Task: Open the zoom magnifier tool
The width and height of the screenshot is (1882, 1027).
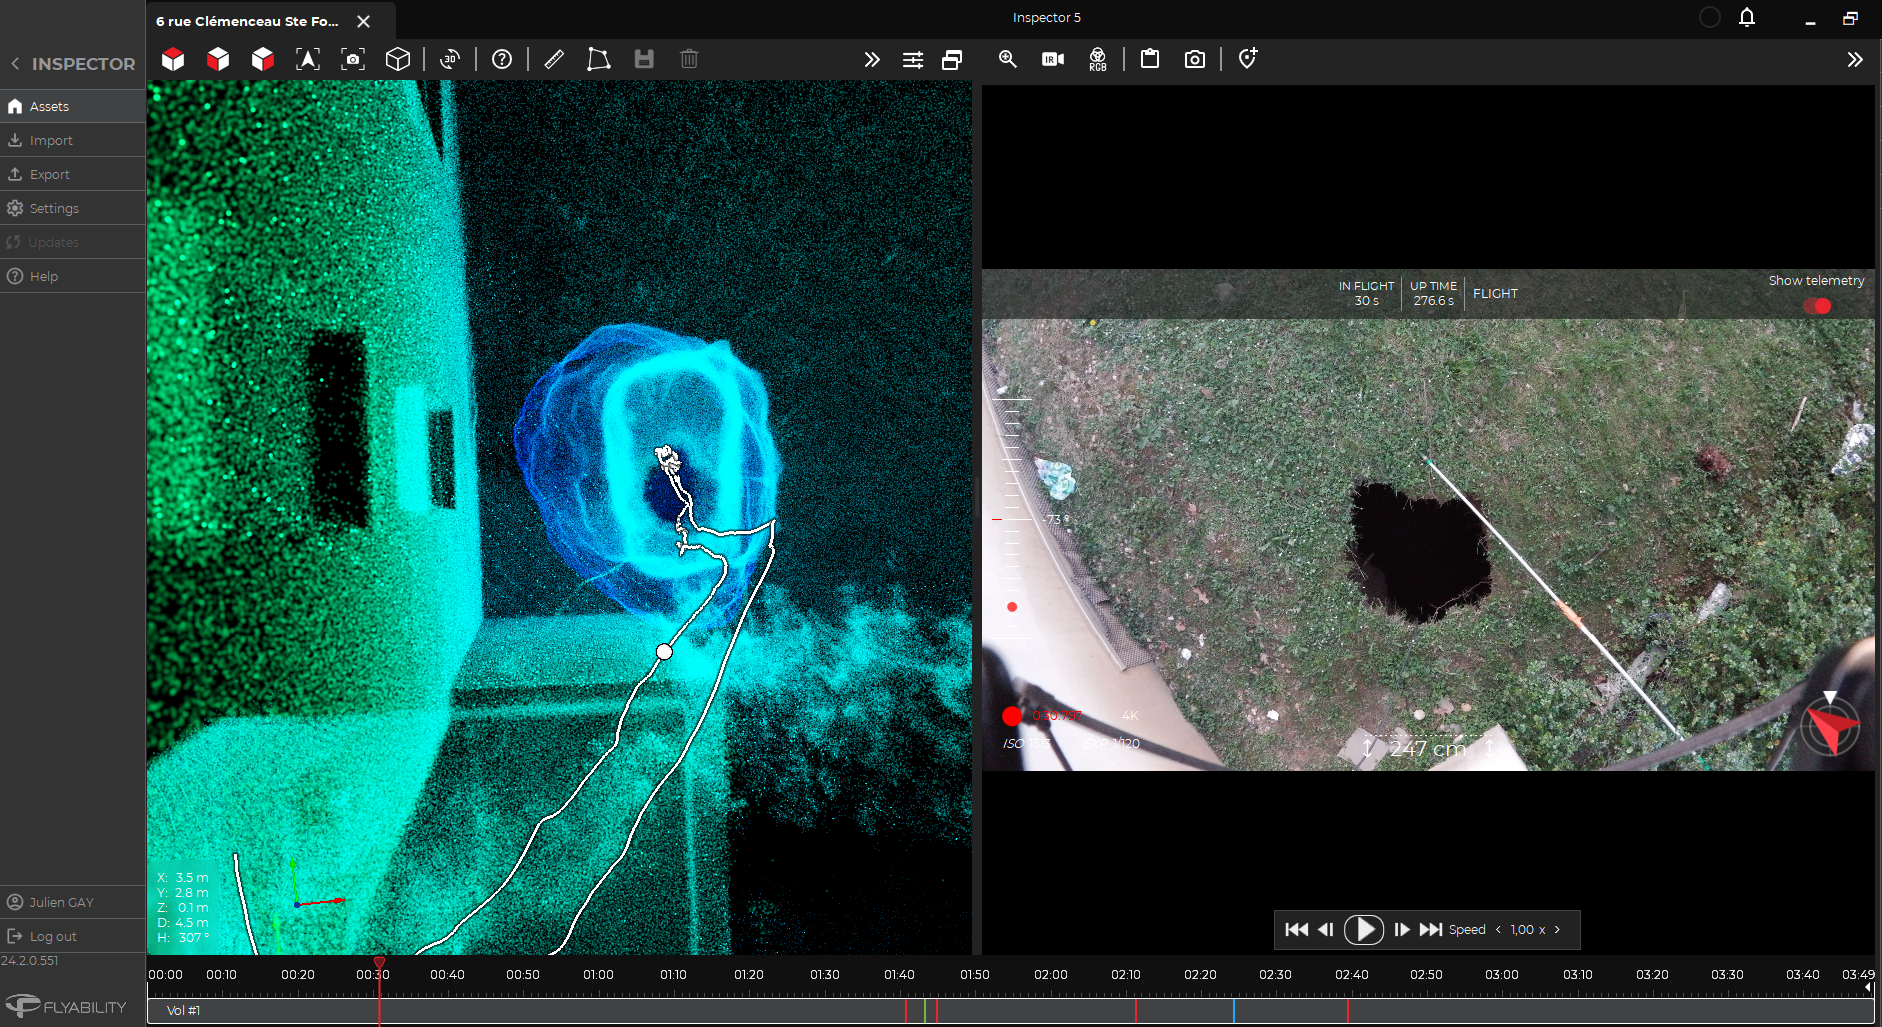Action: click(1007, 59)
